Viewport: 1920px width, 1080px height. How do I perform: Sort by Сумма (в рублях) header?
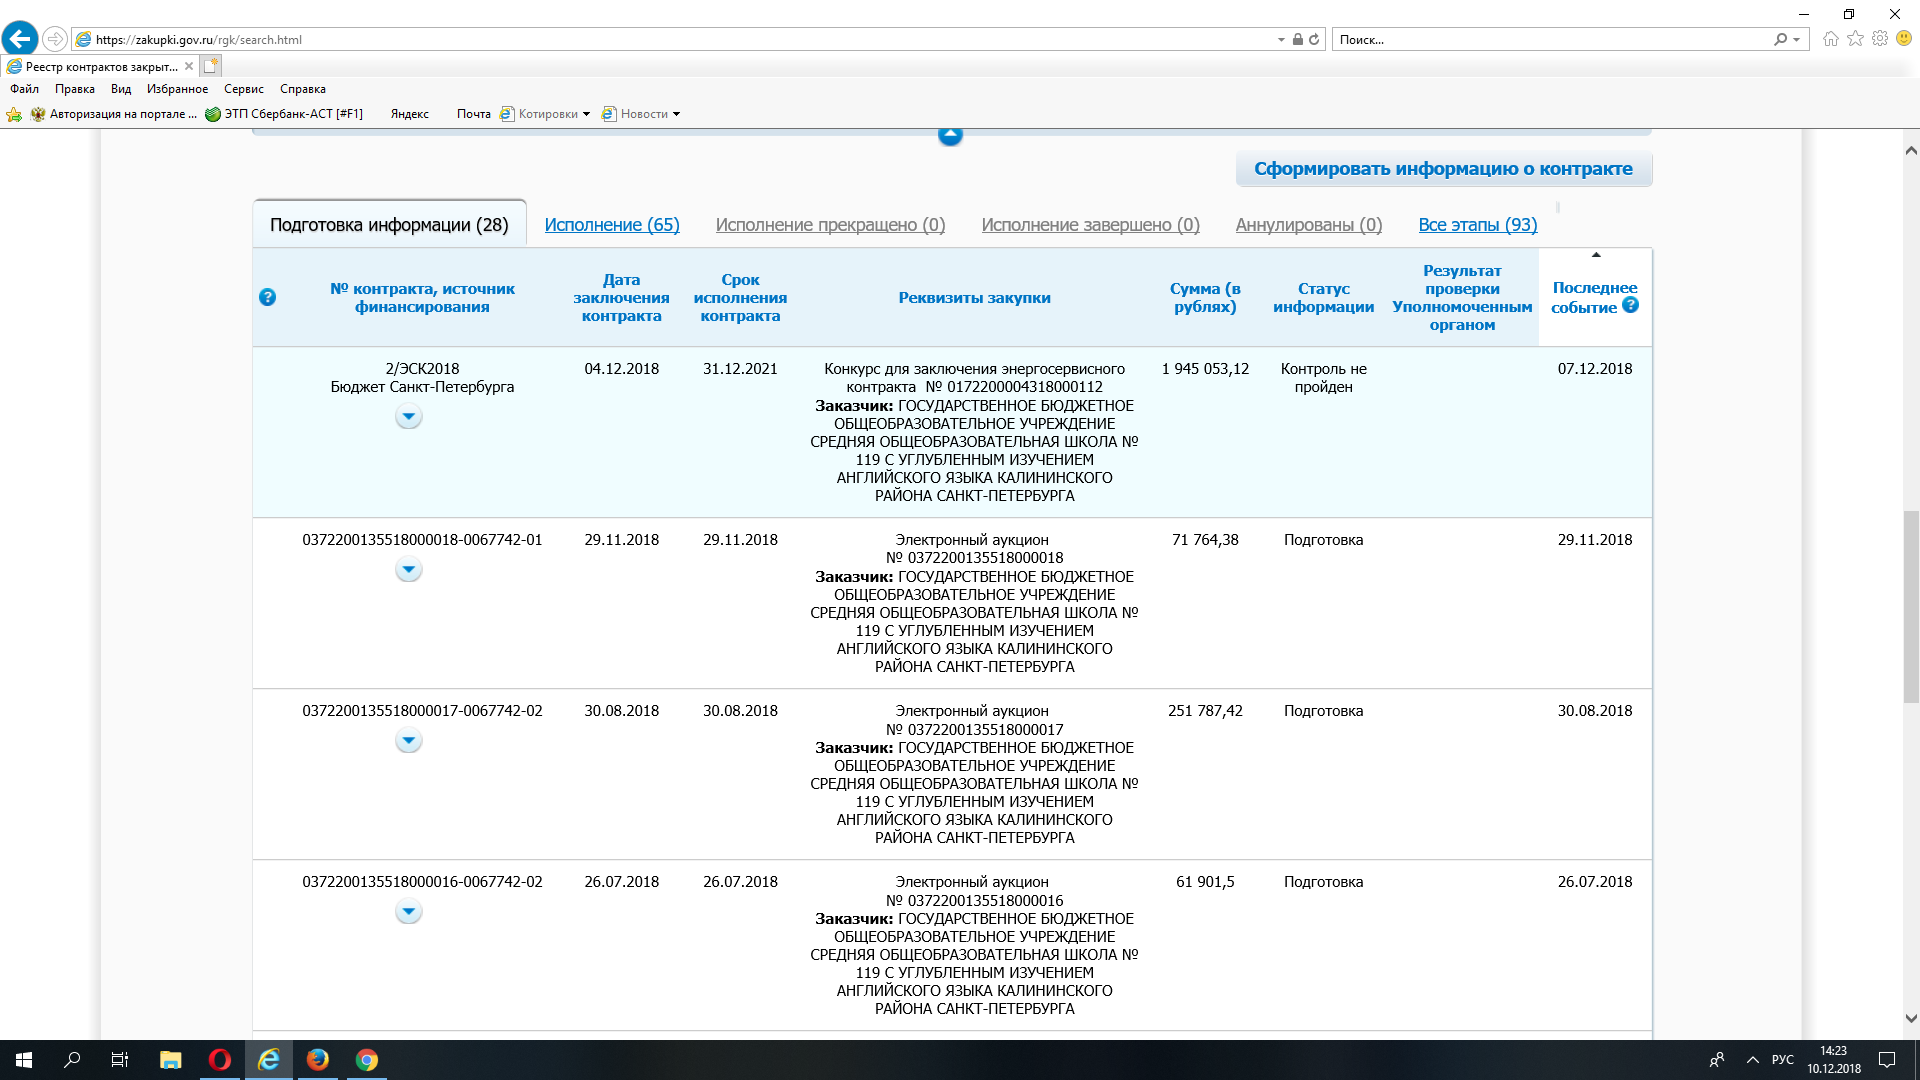click(x=1205, y=297)
